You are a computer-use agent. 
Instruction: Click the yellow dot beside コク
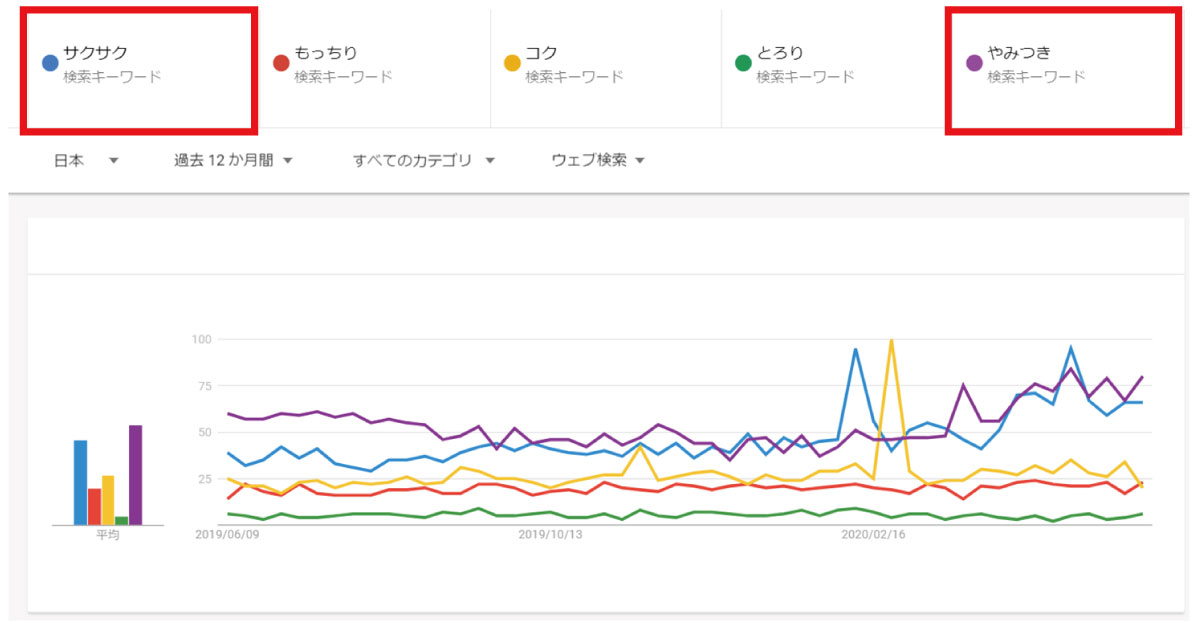512,63
